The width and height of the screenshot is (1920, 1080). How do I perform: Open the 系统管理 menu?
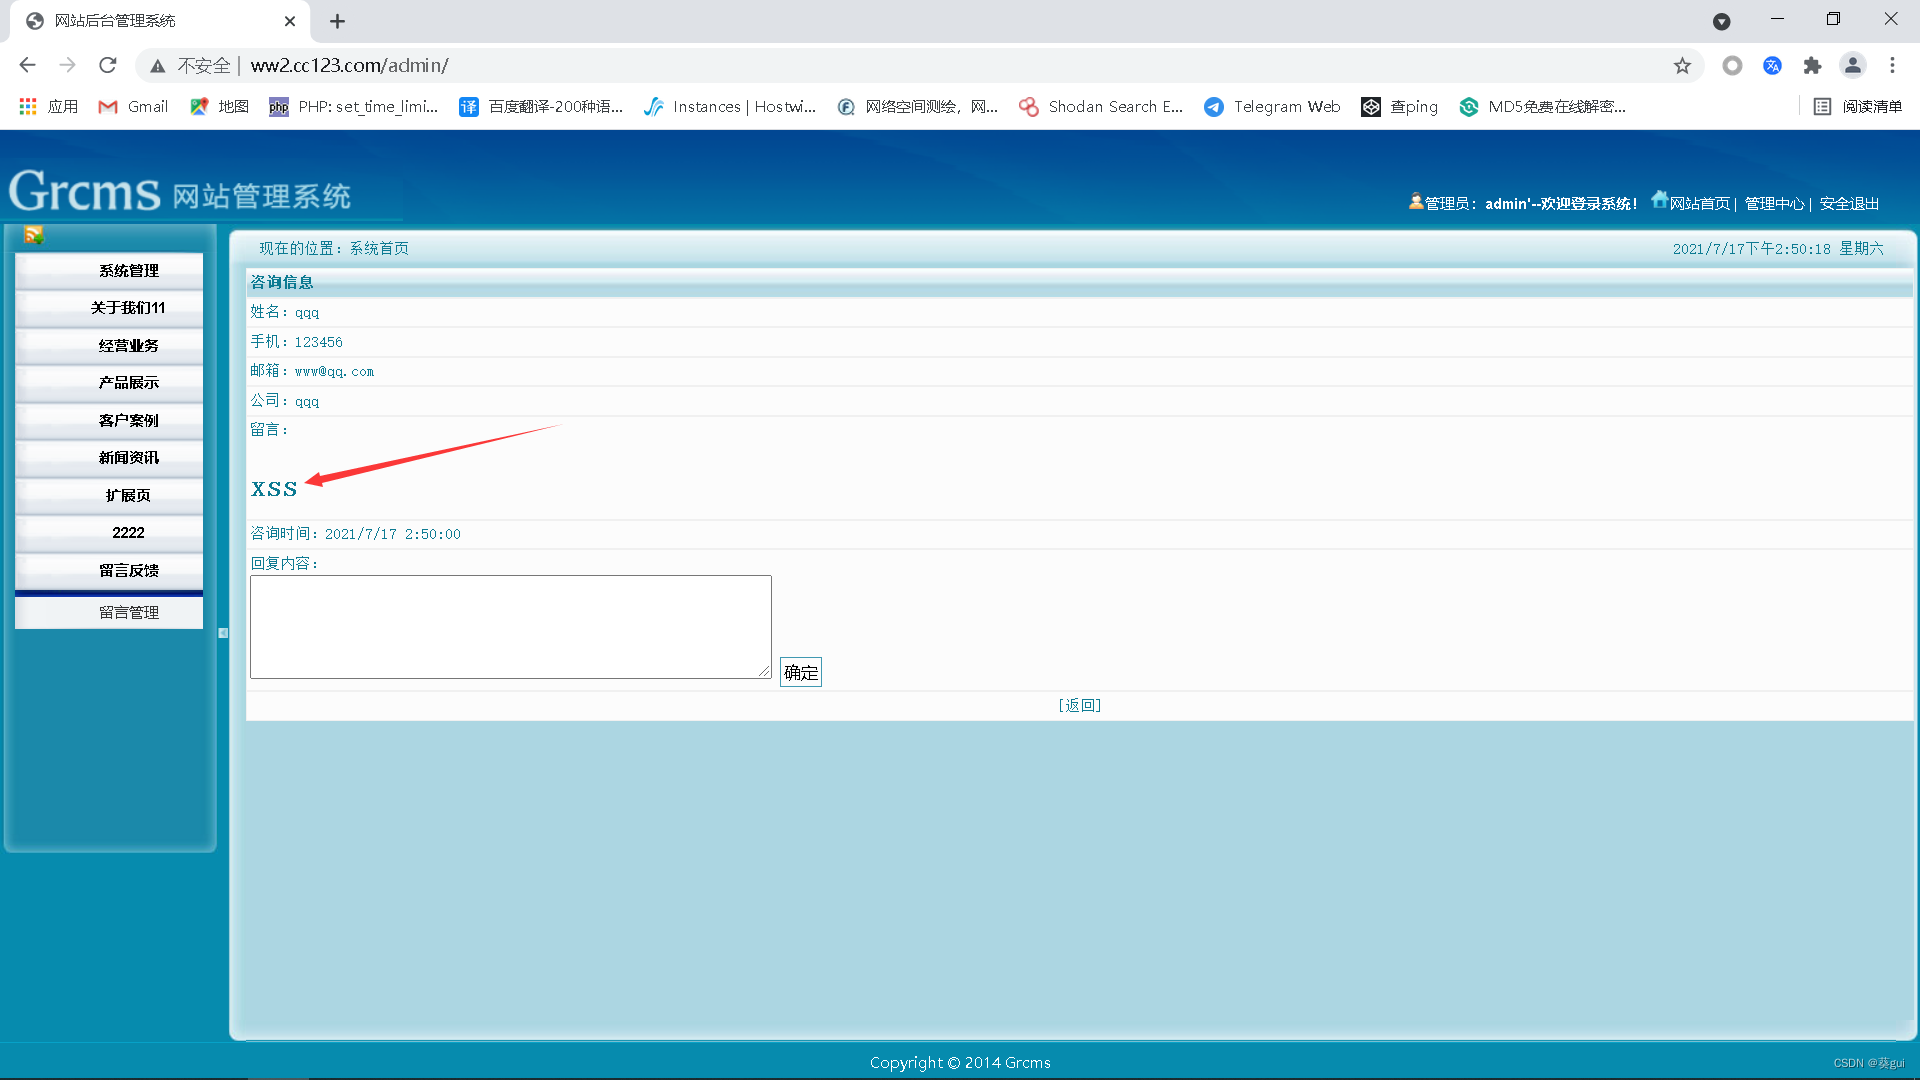109,271
